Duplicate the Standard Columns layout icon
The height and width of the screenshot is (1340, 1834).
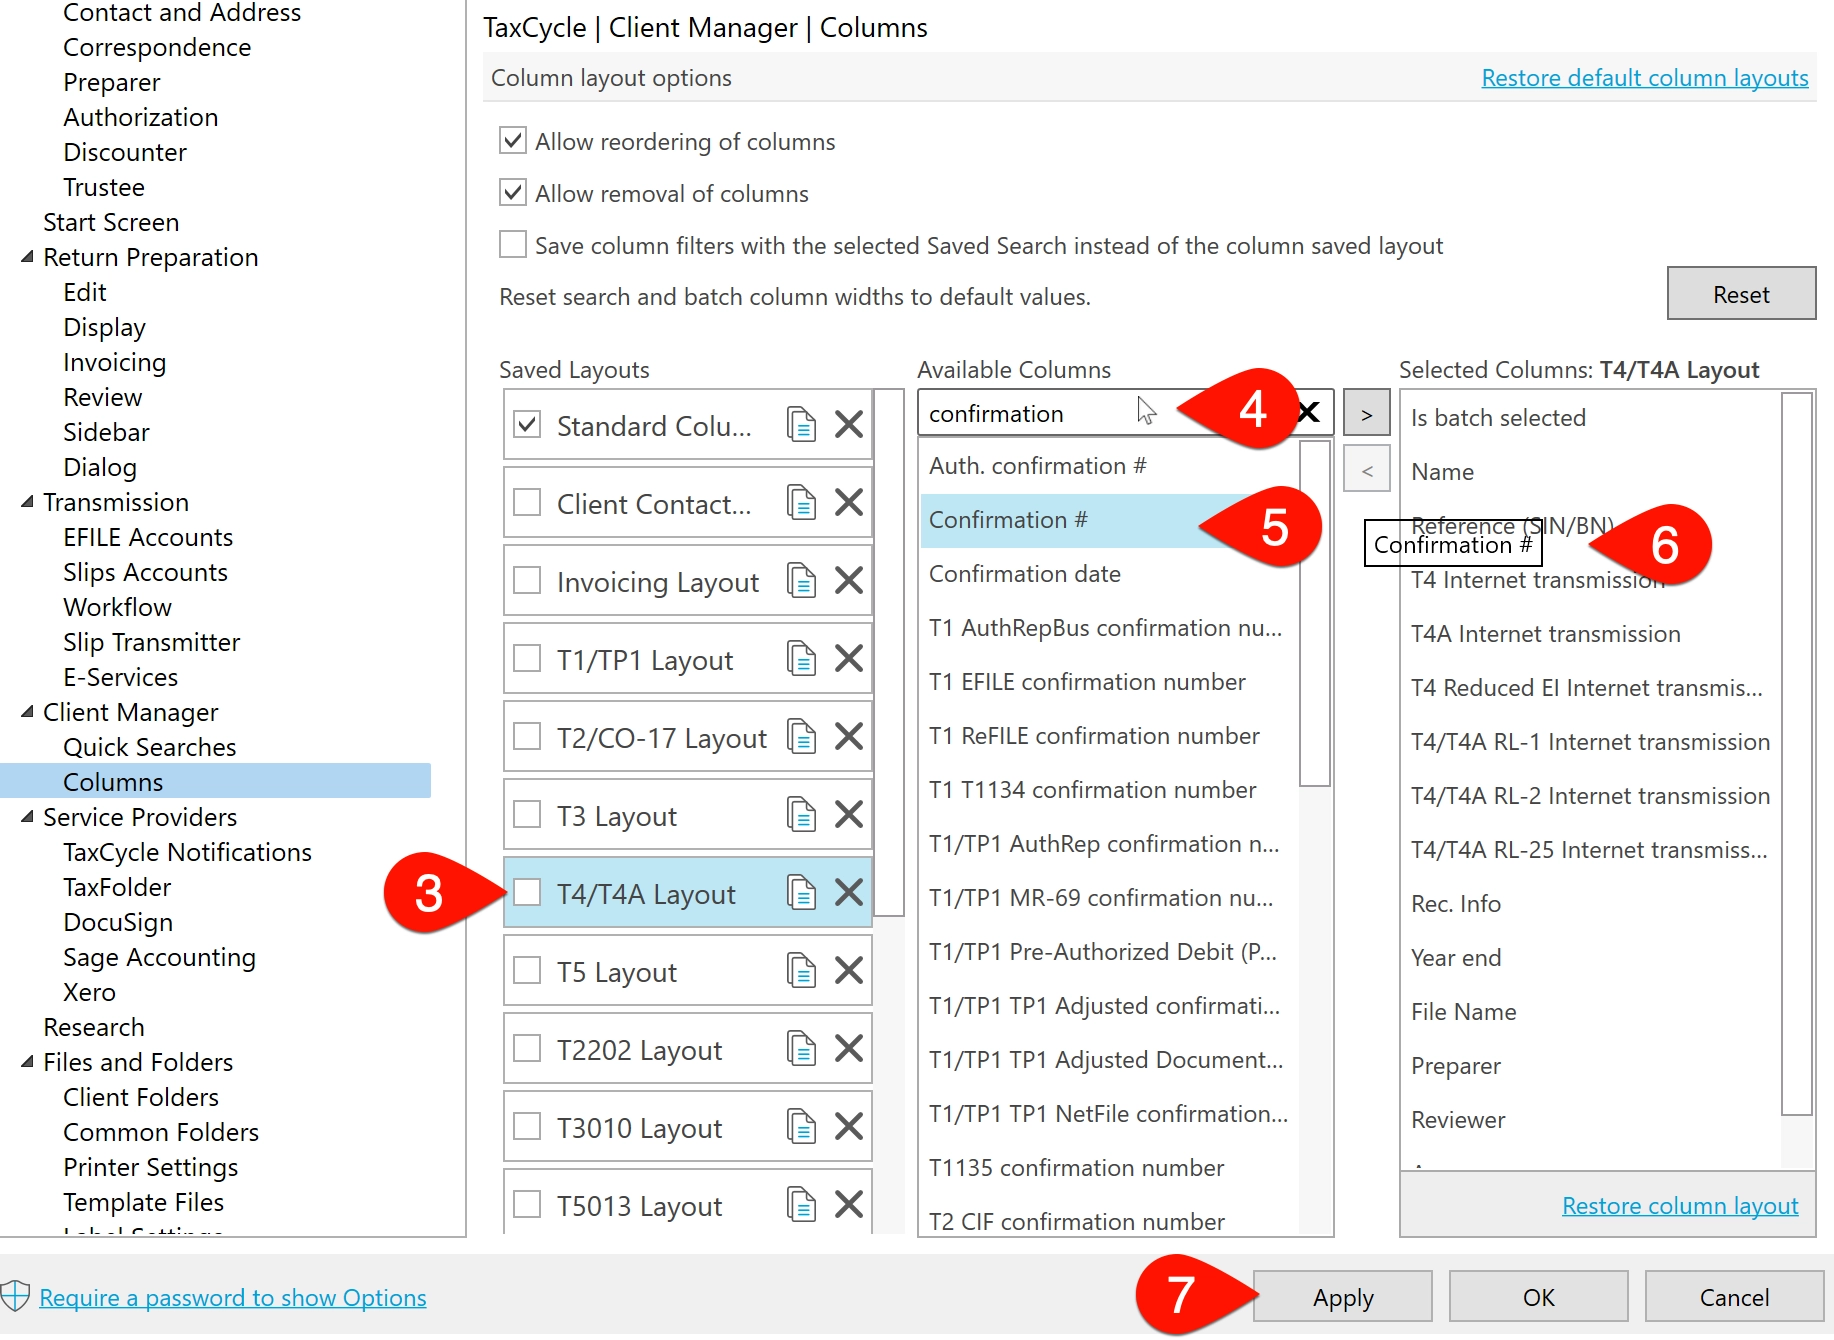tap(801, 425)
